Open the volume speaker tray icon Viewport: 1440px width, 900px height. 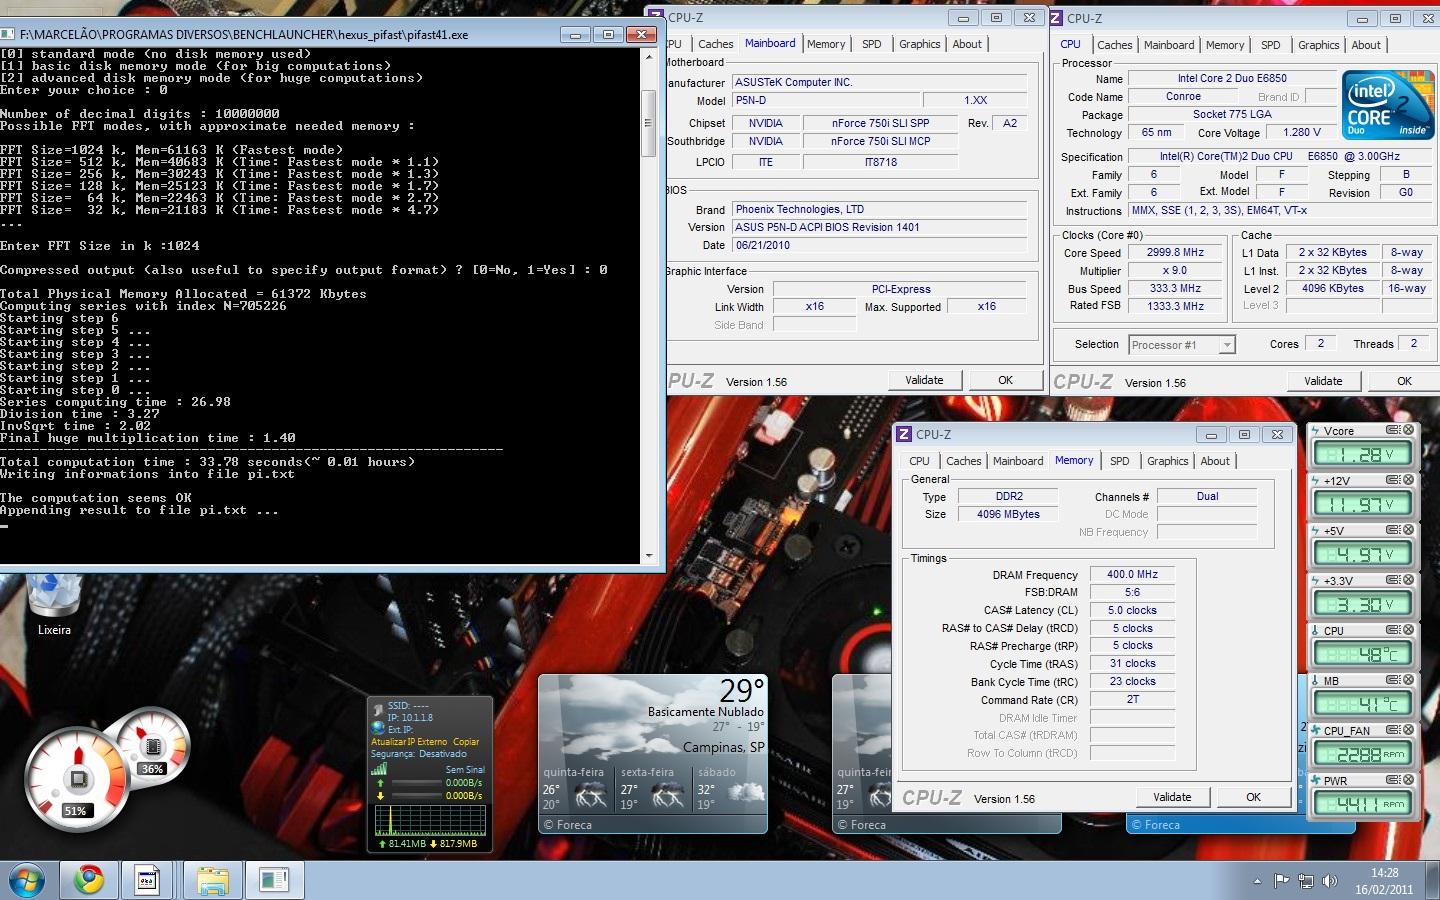(1329, 881)
